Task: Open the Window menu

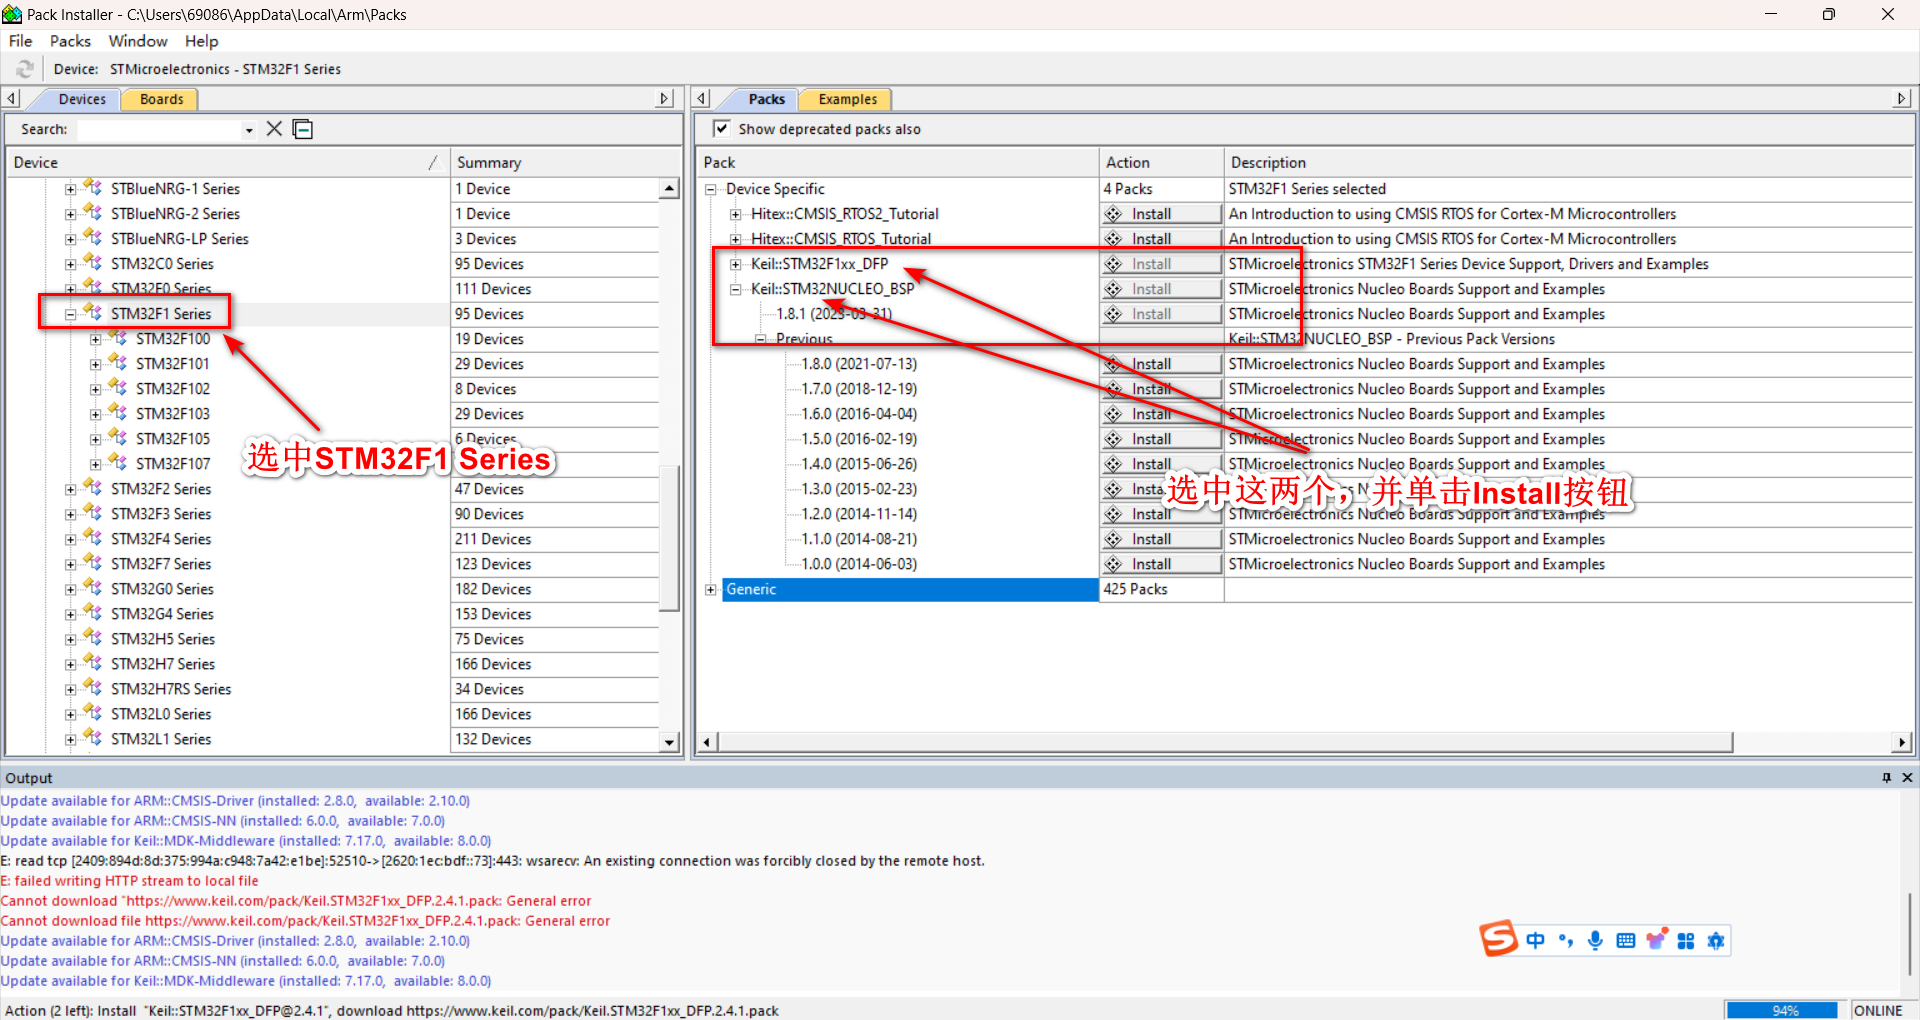Action: click(x=138, y=41)
